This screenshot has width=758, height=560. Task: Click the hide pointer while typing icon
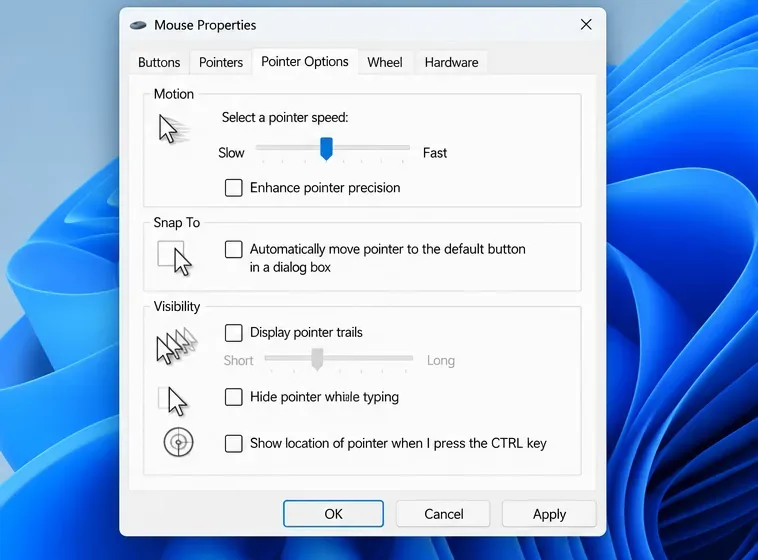click(x=173, y=401)
